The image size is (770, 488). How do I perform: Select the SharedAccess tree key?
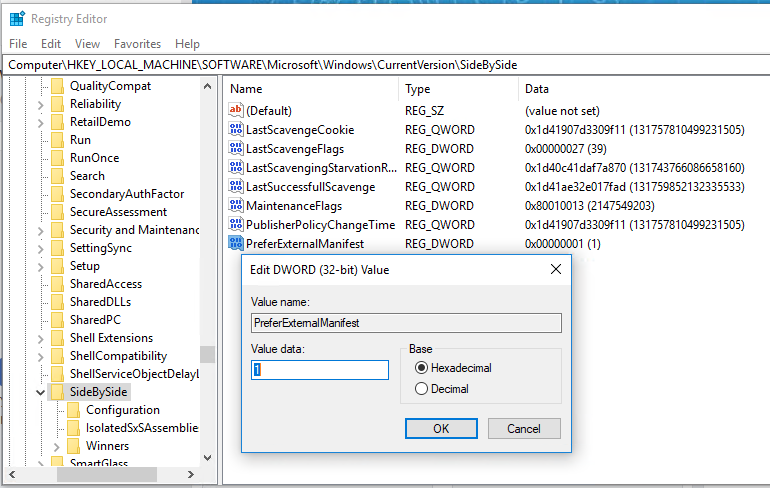point(106,284)
